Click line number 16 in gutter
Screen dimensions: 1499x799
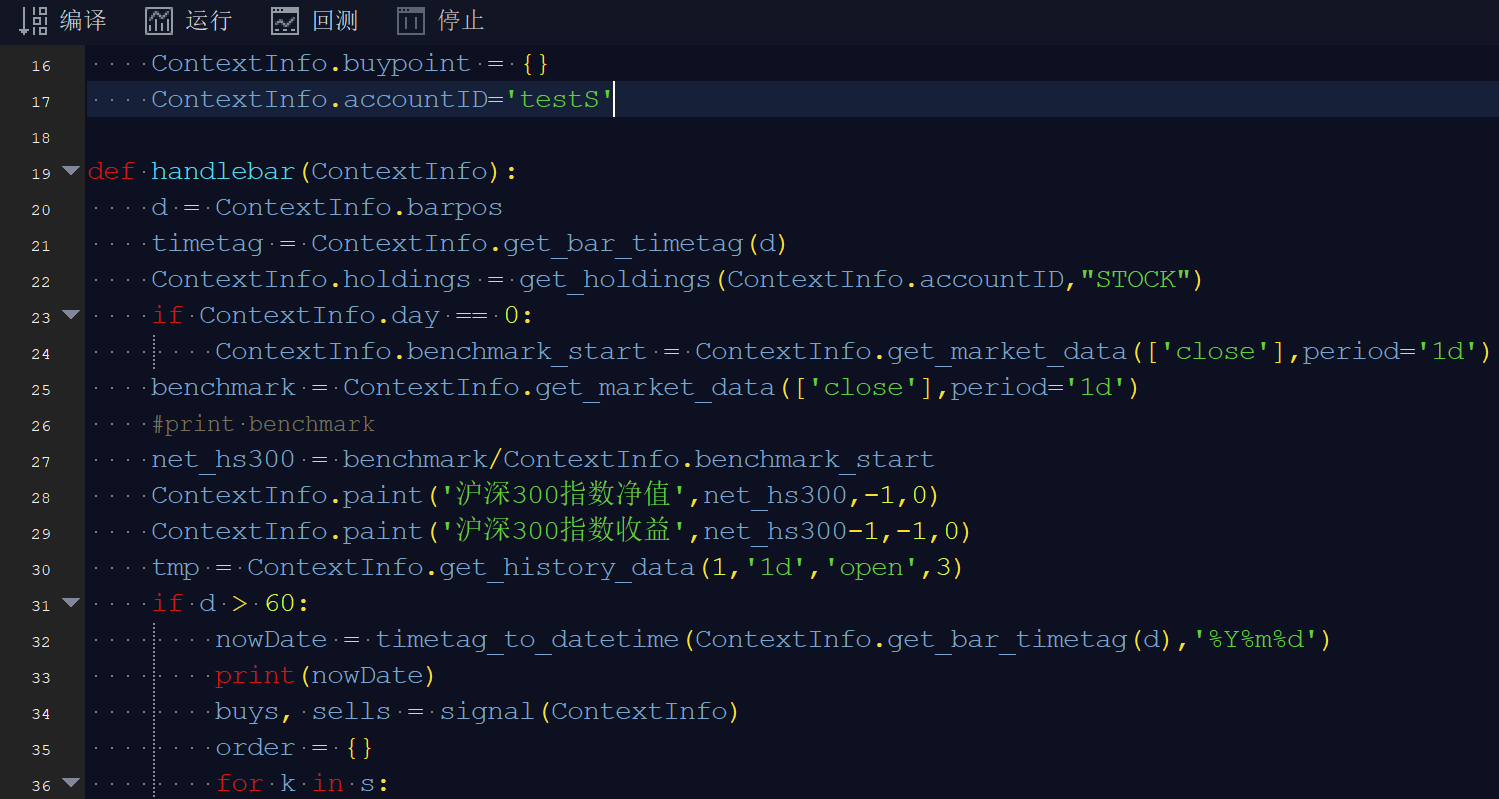(x=40, y=66)
